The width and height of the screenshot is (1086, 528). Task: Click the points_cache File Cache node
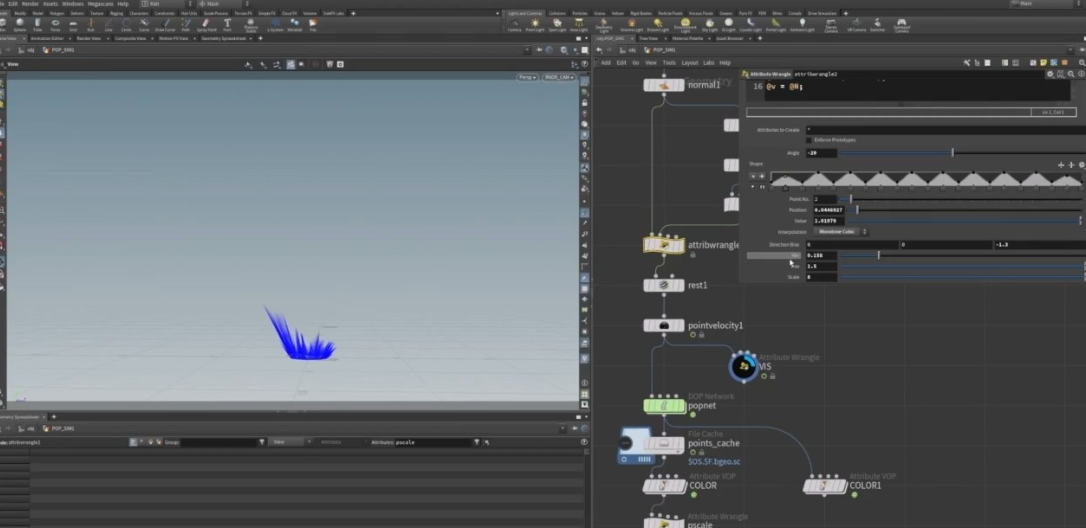pyautogui.click(x=663, y=444)
